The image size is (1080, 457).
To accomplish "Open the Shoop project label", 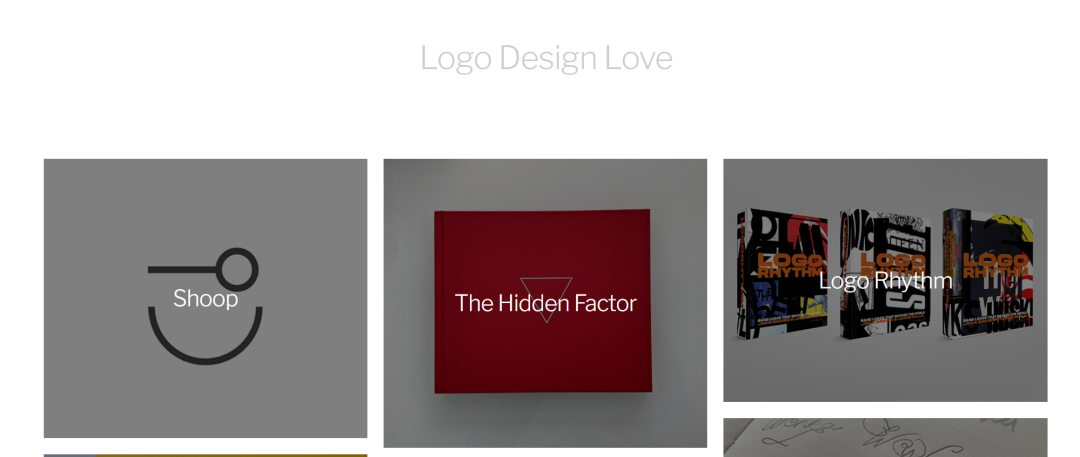I will (205, 298).
